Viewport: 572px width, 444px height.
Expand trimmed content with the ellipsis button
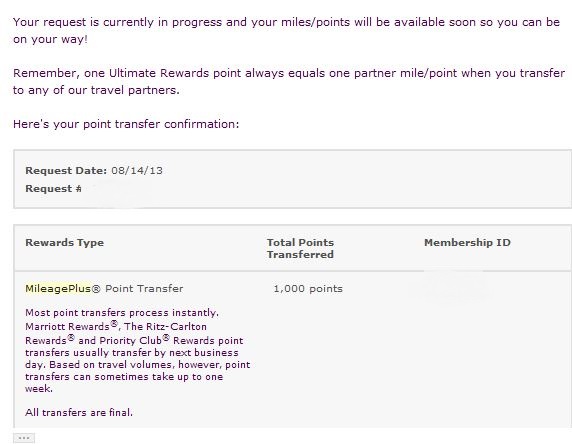24,437
